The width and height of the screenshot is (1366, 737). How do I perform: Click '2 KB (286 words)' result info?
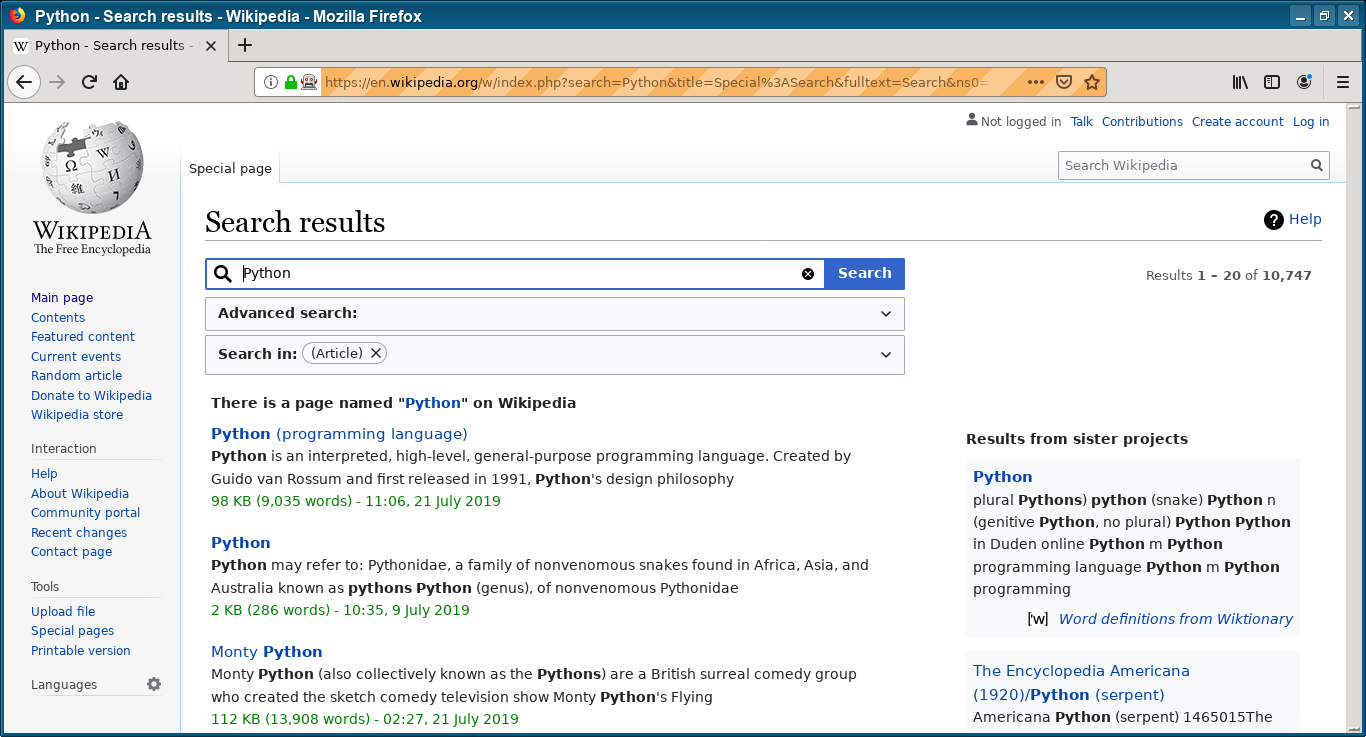click(270, 610)
